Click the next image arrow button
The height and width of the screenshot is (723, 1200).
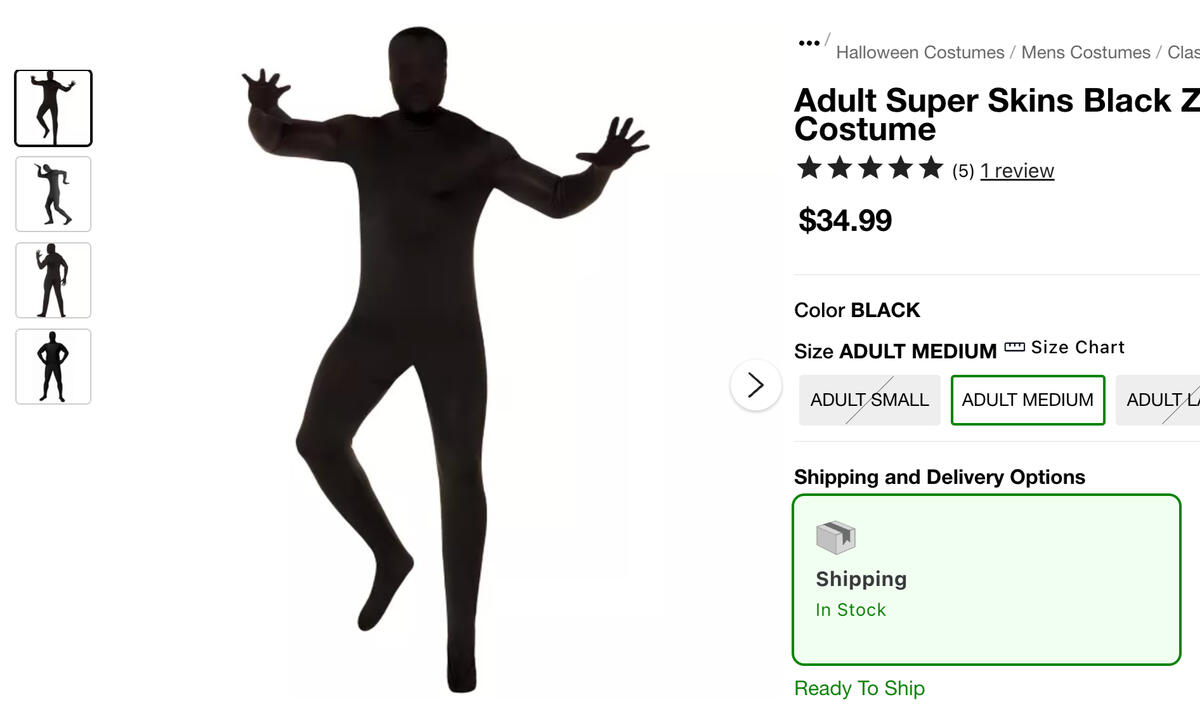pyautogui.click(x=755, y=385)
